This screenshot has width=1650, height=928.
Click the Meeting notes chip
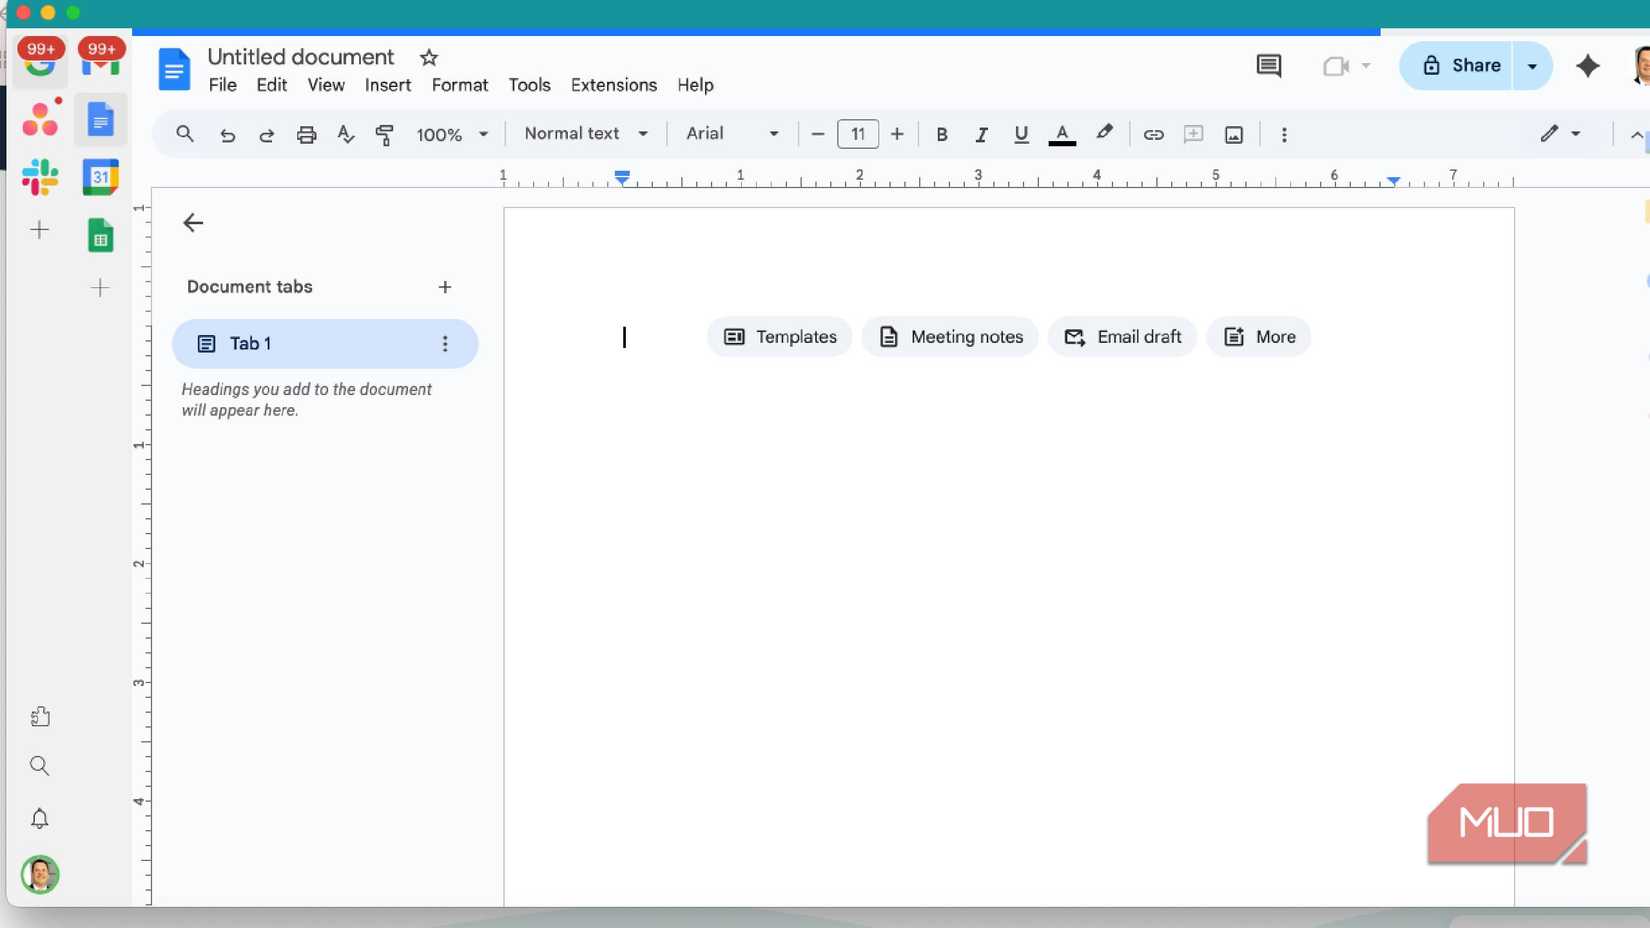[x=950, y=337]
